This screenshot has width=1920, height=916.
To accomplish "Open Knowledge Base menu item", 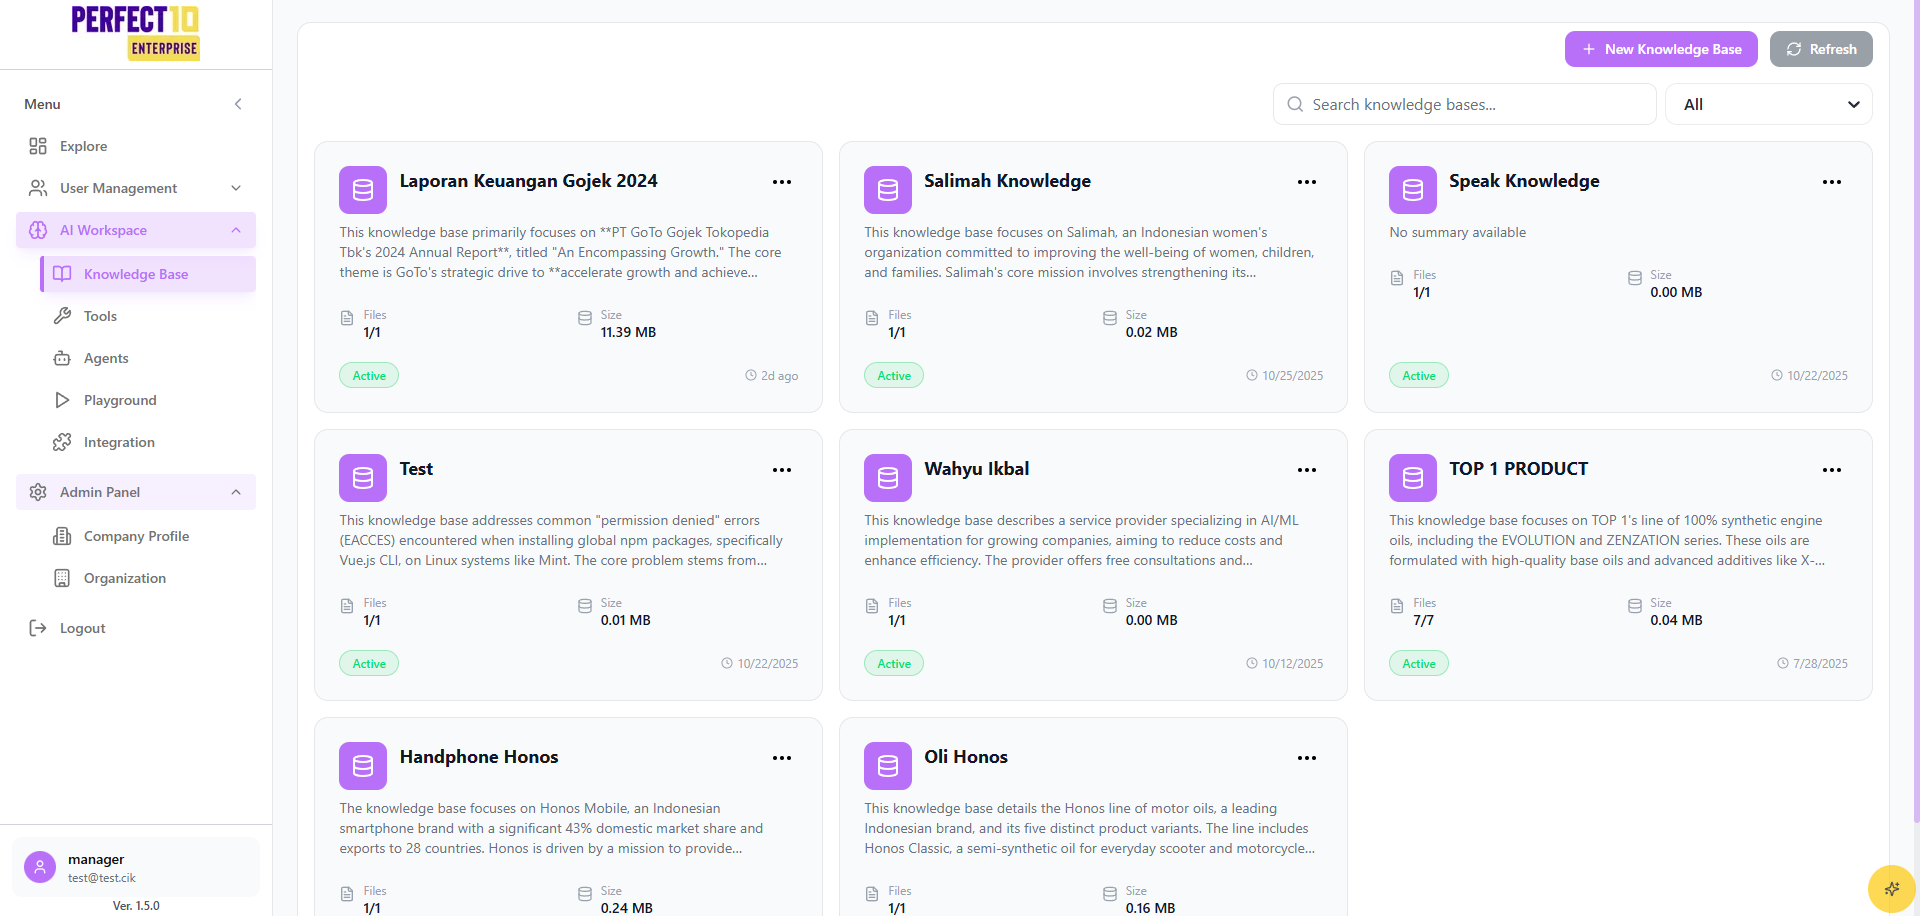I will click(148, 274).
